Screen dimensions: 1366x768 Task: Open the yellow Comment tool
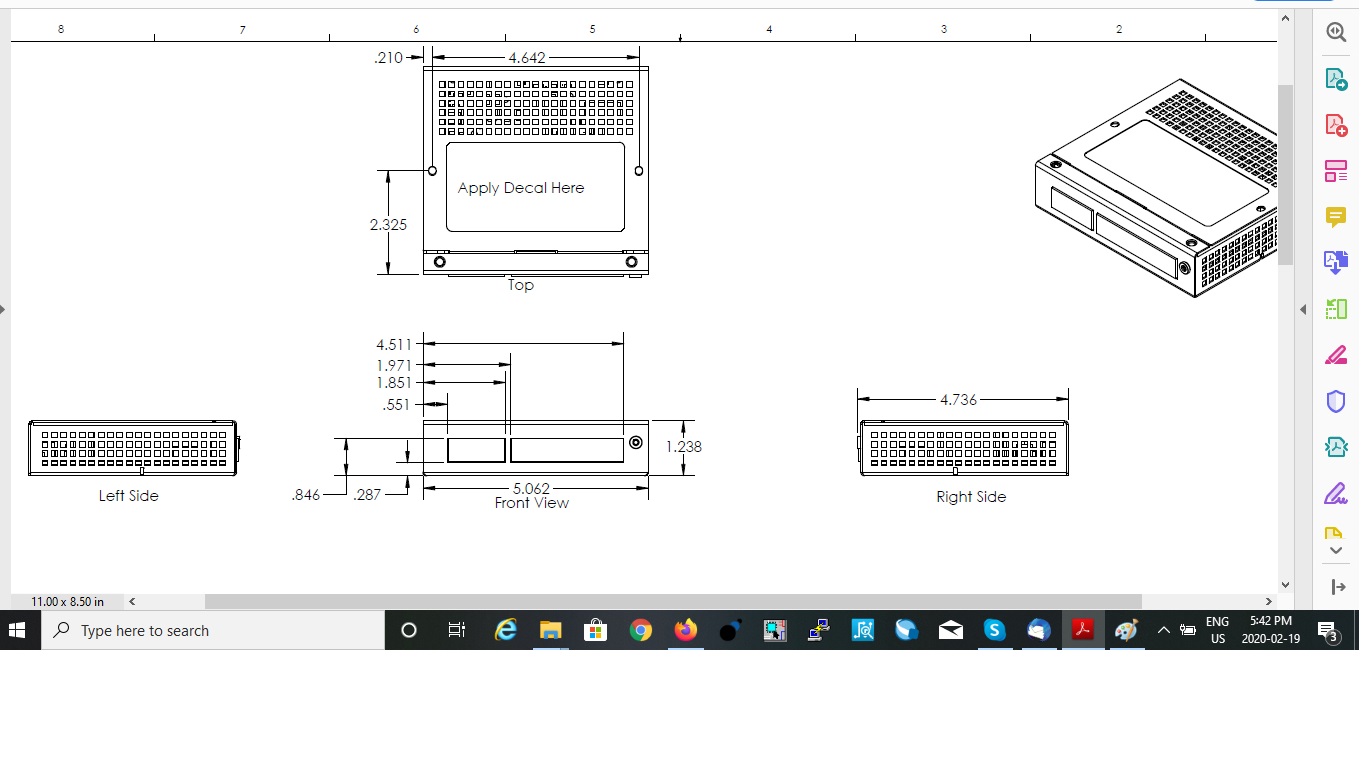point(1336,217)
